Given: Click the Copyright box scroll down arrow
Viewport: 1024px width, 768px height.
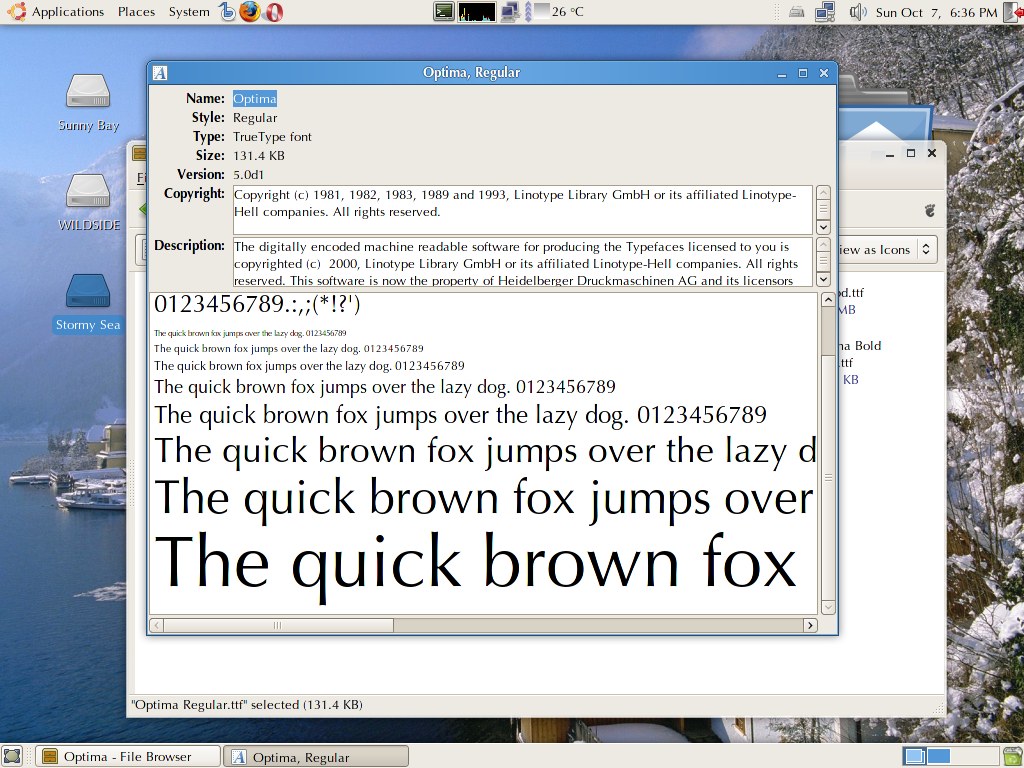Looking at the screenshot, I should point(823,227).
